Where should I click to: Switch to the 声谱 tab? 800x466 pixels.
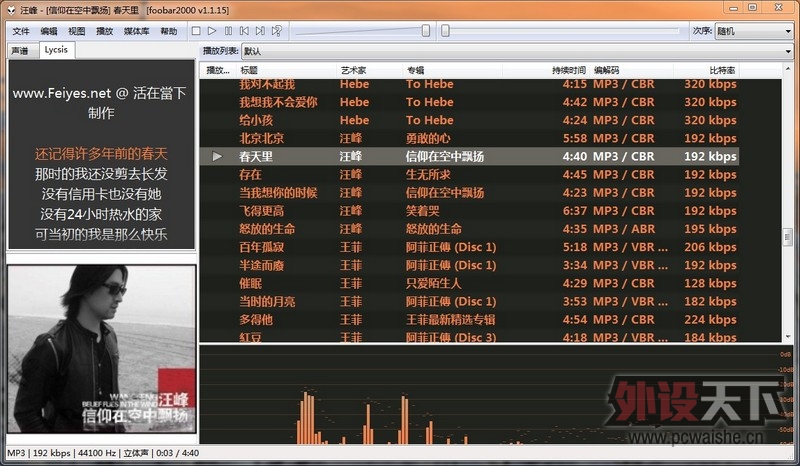[20, 51]
